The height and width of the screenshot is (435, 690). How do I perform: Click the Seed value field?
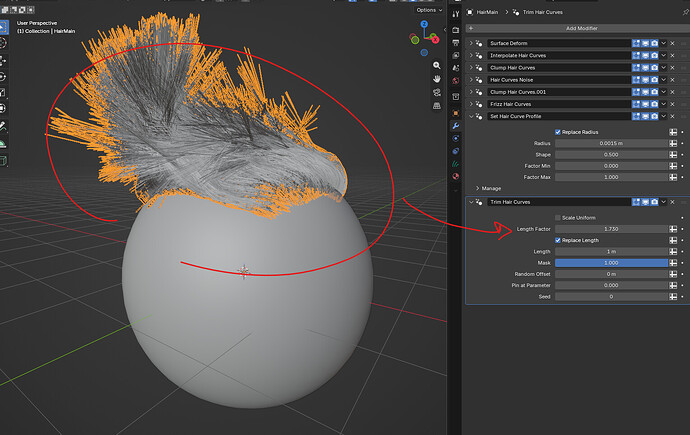611,297
